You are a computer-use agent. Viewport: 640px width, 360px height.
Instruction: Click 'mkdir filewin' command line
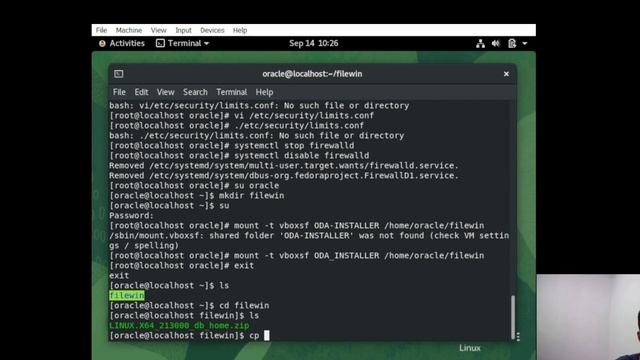196,196
